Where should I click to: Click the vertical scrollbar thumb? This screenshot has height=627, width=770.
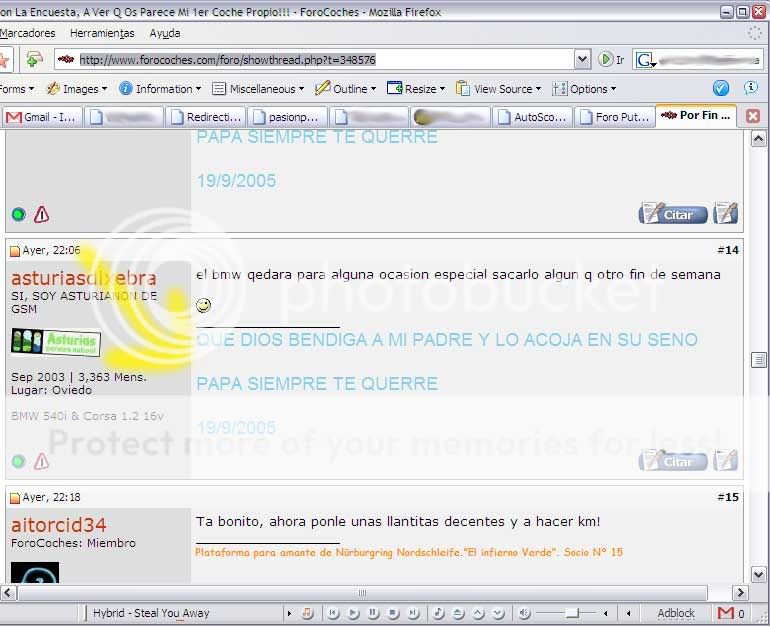[x=758, y=360]
